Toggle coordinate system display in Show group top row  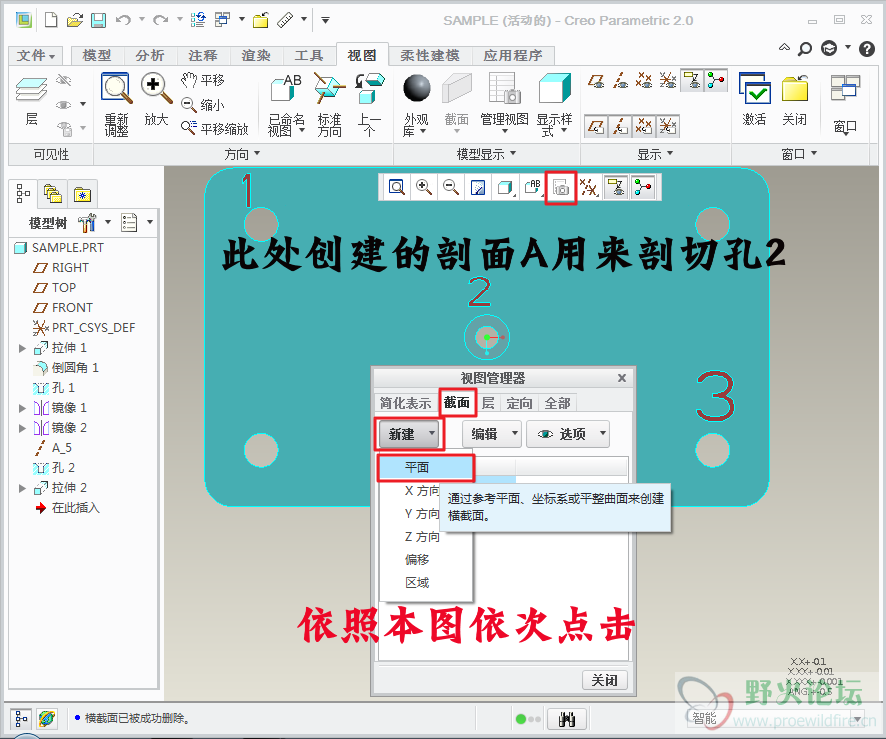(668, 81)
